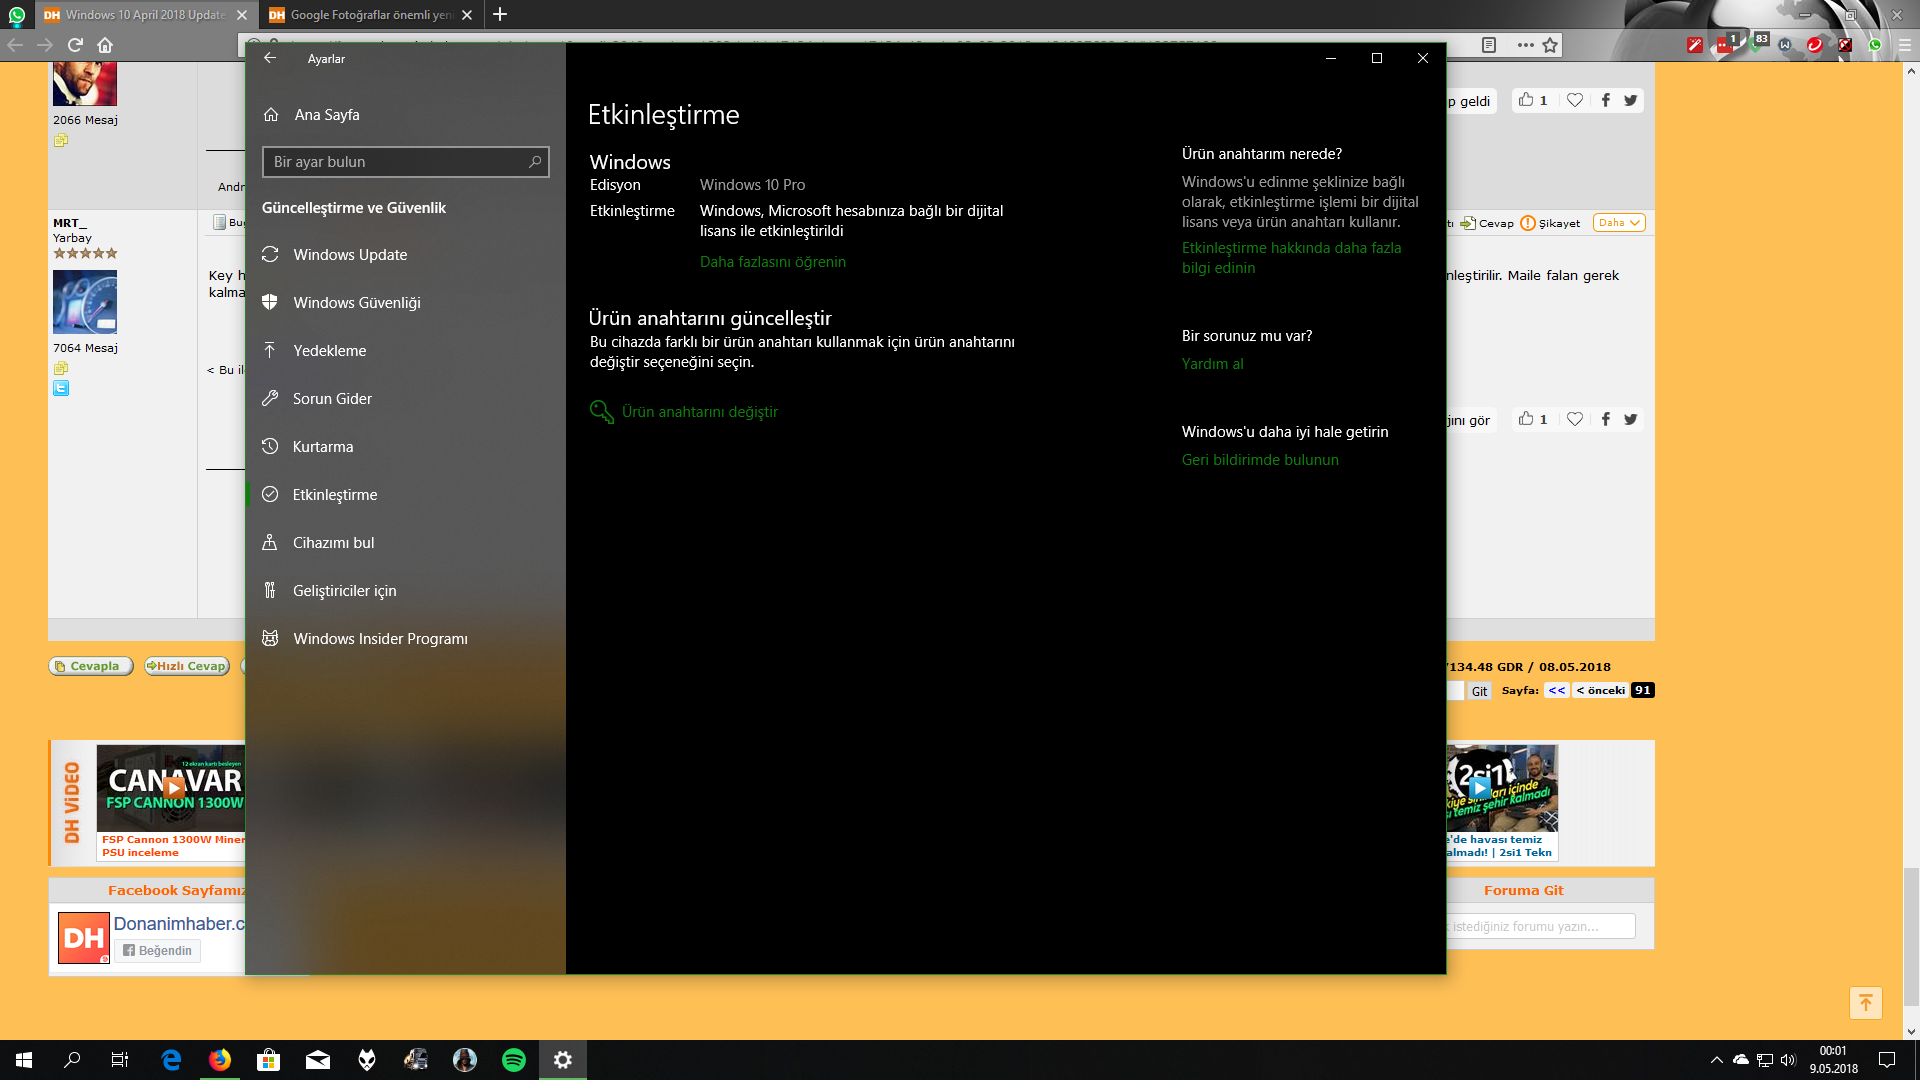The width and height of the screenshot is (1920, 1080).
Task: Click the Facebook 'Beğendin' button
Action: click(x=158, y=951)
